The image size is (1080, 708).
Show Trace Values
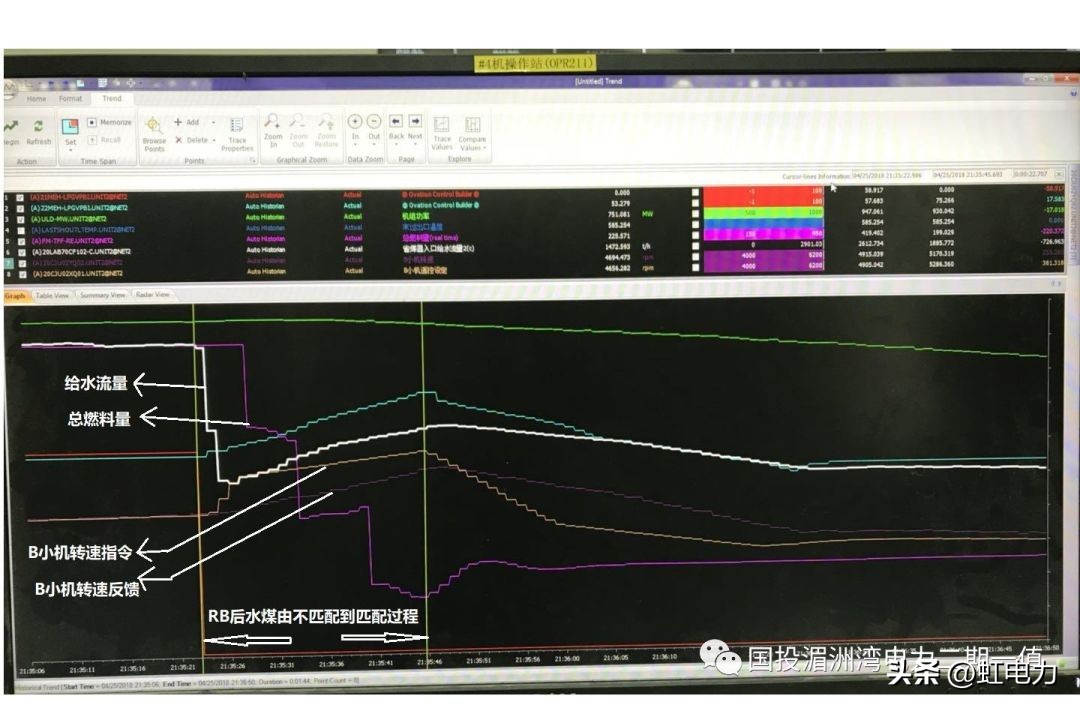[x=442, y=133]
